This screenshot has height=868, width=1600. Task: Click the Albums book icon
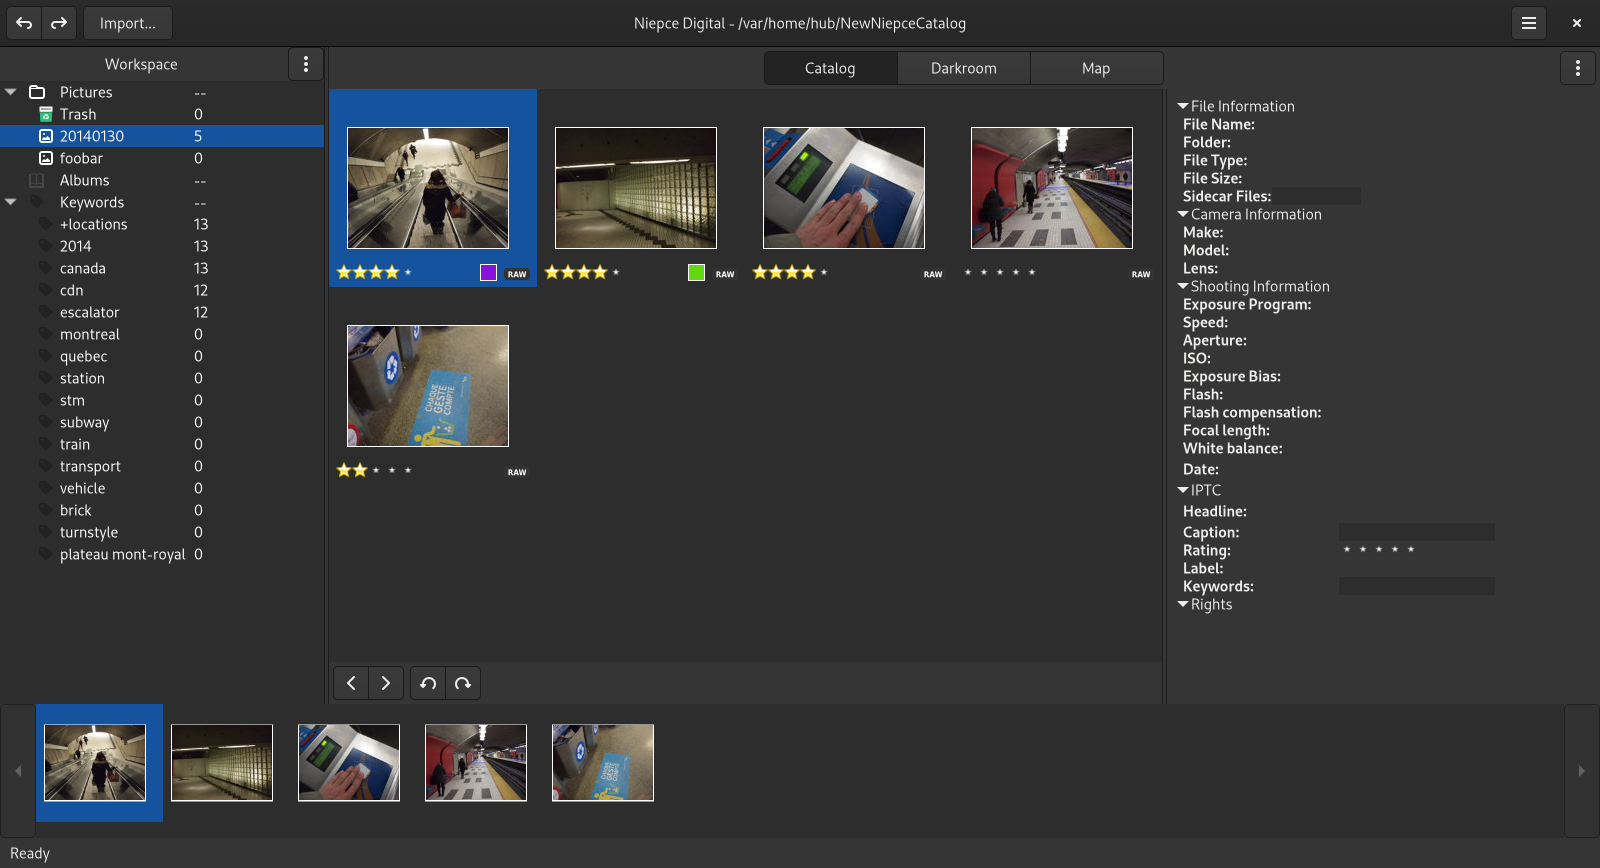tap(37, 180)
